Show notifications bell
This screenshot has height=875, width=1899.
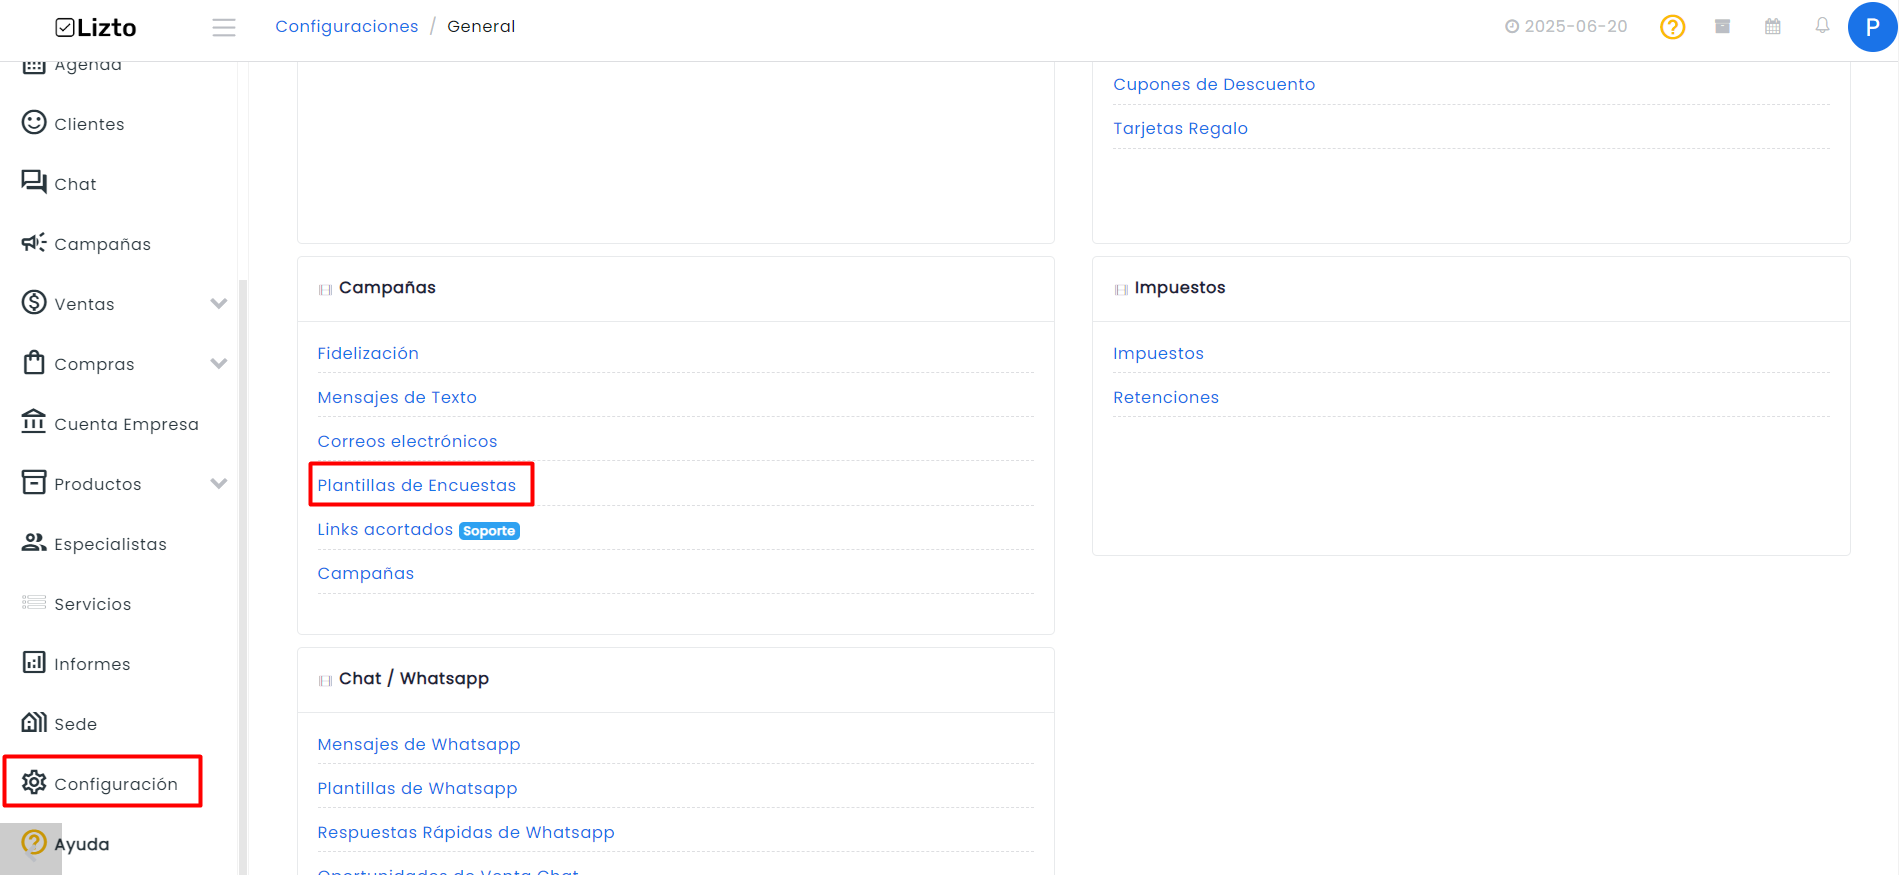tap(1822, 26)
